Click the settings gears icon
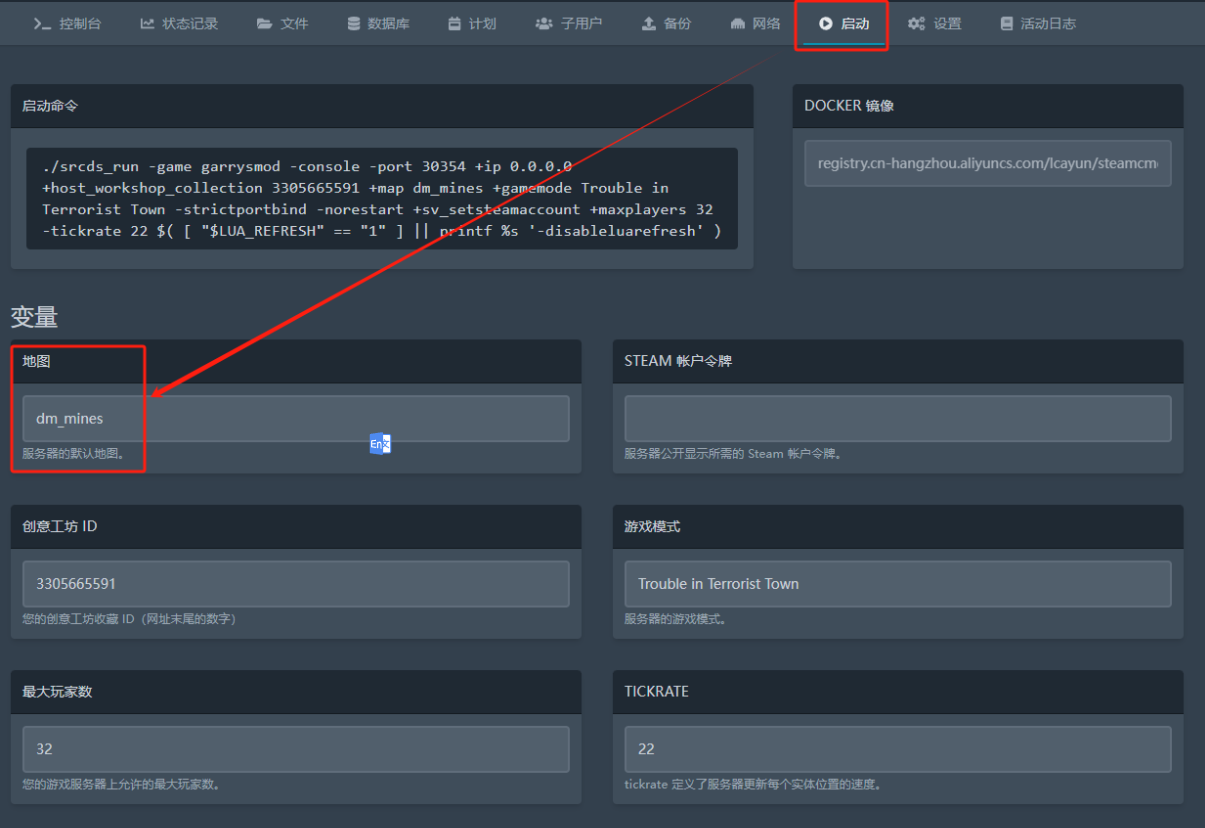The height and width of the screenshot is (828, 1205). (x=916, y=24)
